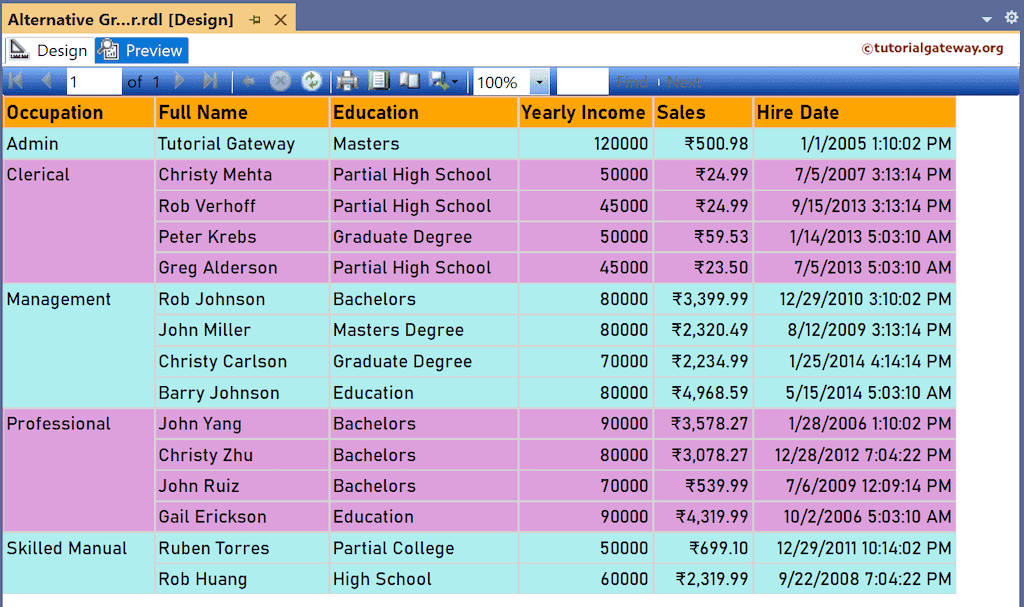This screenshot has height=607, width=1024.
Task: Click the Next search result link
Action: (x=685, y=82)
